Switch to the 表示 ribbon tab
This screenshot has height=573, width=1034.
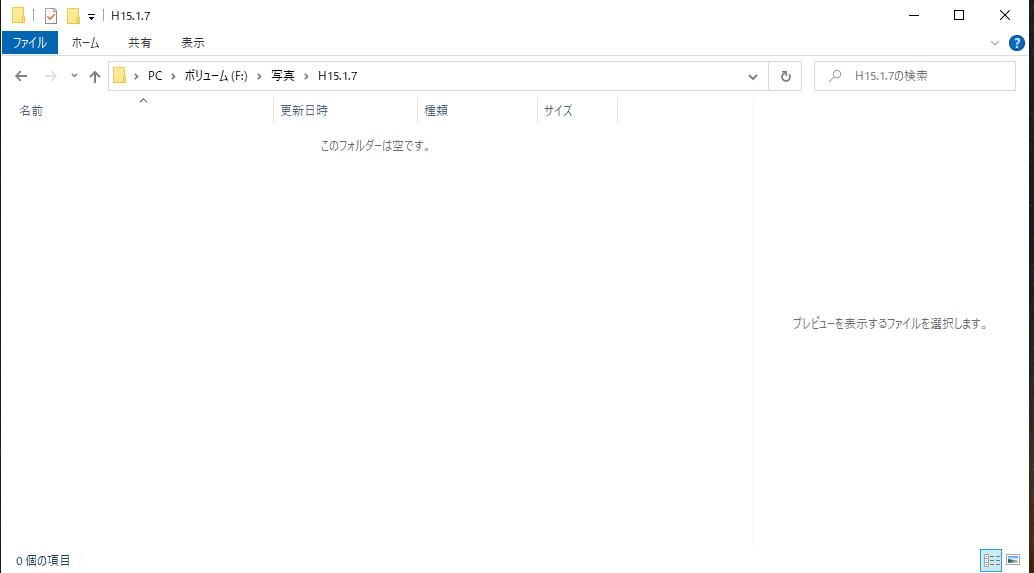point(193,43)
